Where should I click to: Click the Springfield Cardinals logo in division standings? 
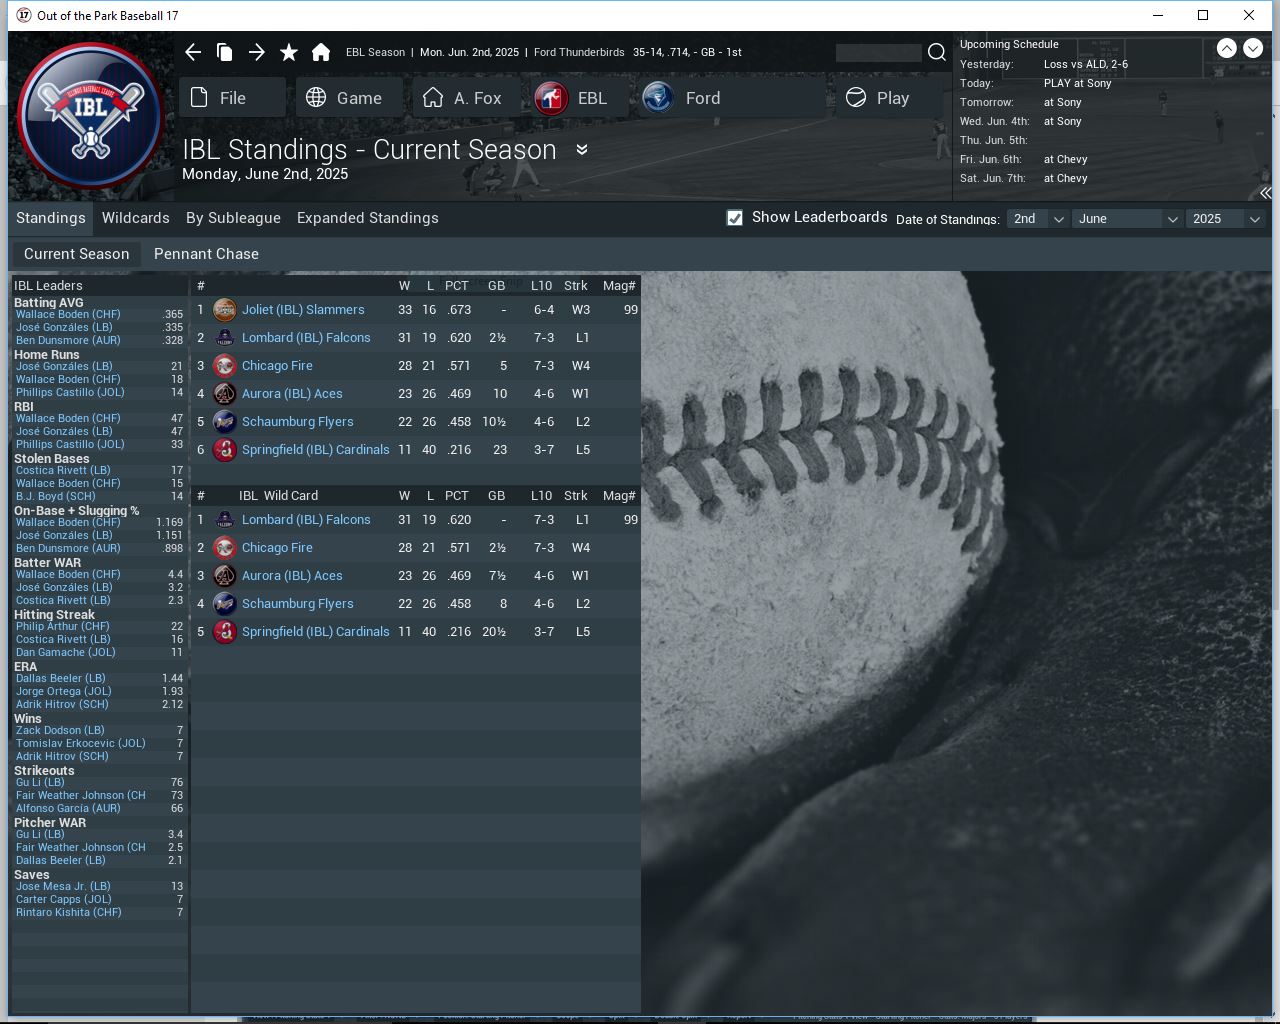(x=225, y=450)
